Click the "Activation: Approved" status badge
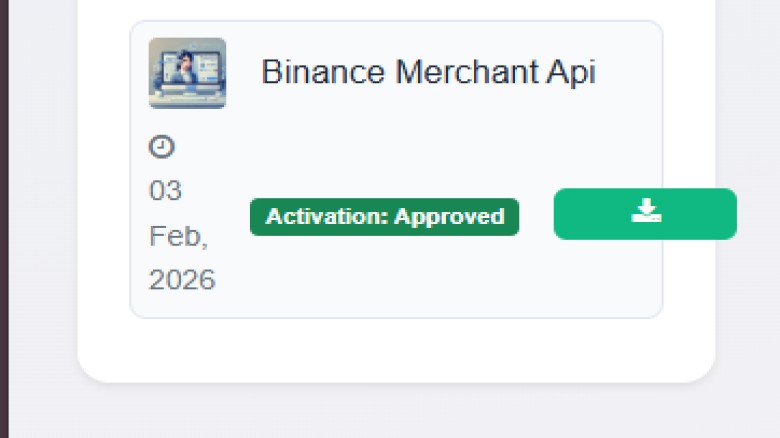 [x=384, y=217]
